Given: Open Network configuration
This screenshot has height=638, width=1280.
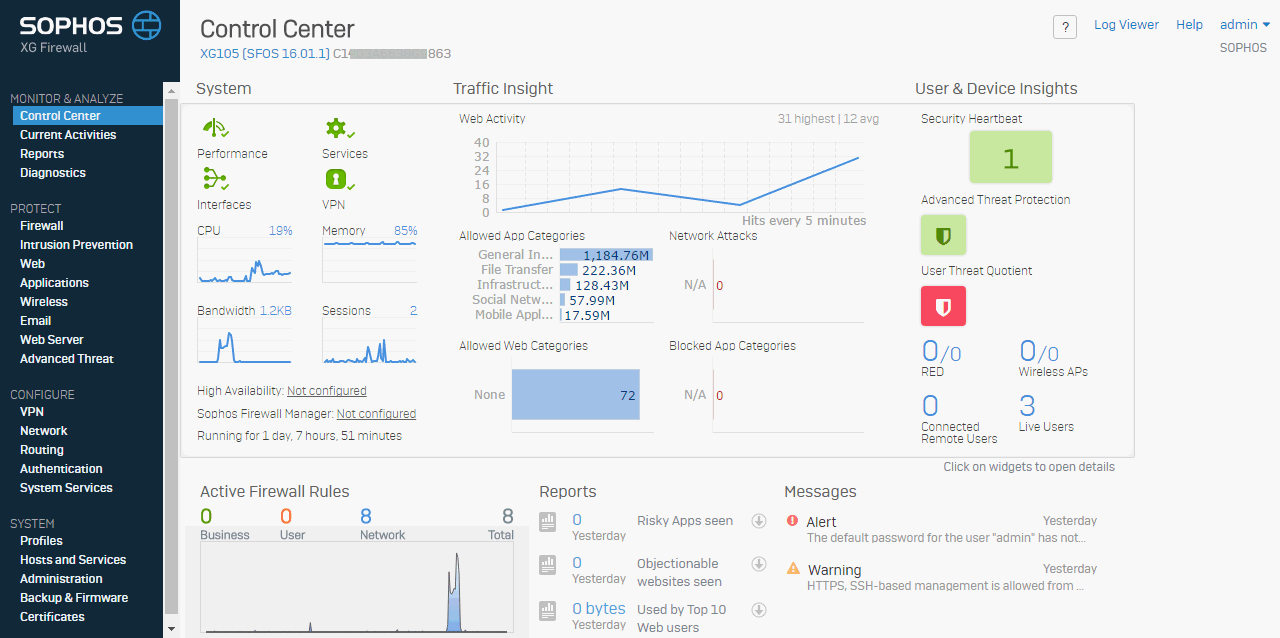Looking at the screenshot, I should (x=44, y=431).
